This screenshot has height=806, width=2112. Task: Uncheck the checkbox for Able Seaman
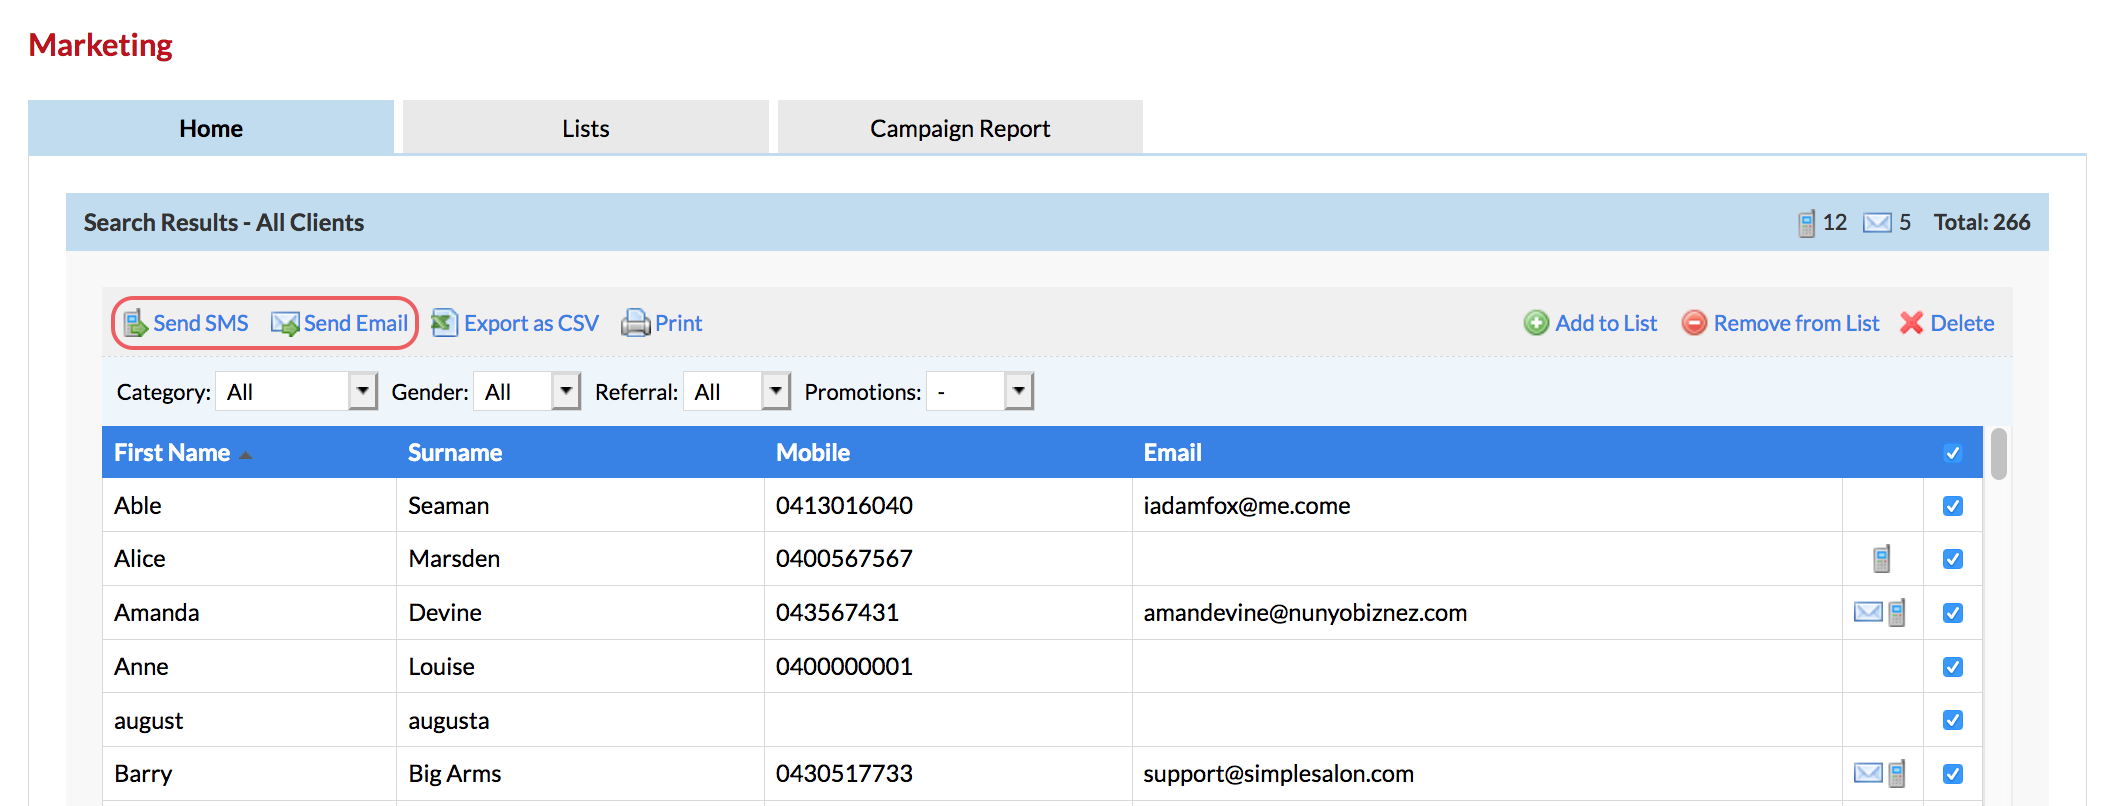pyautogui.click(x=1952, y=506)
